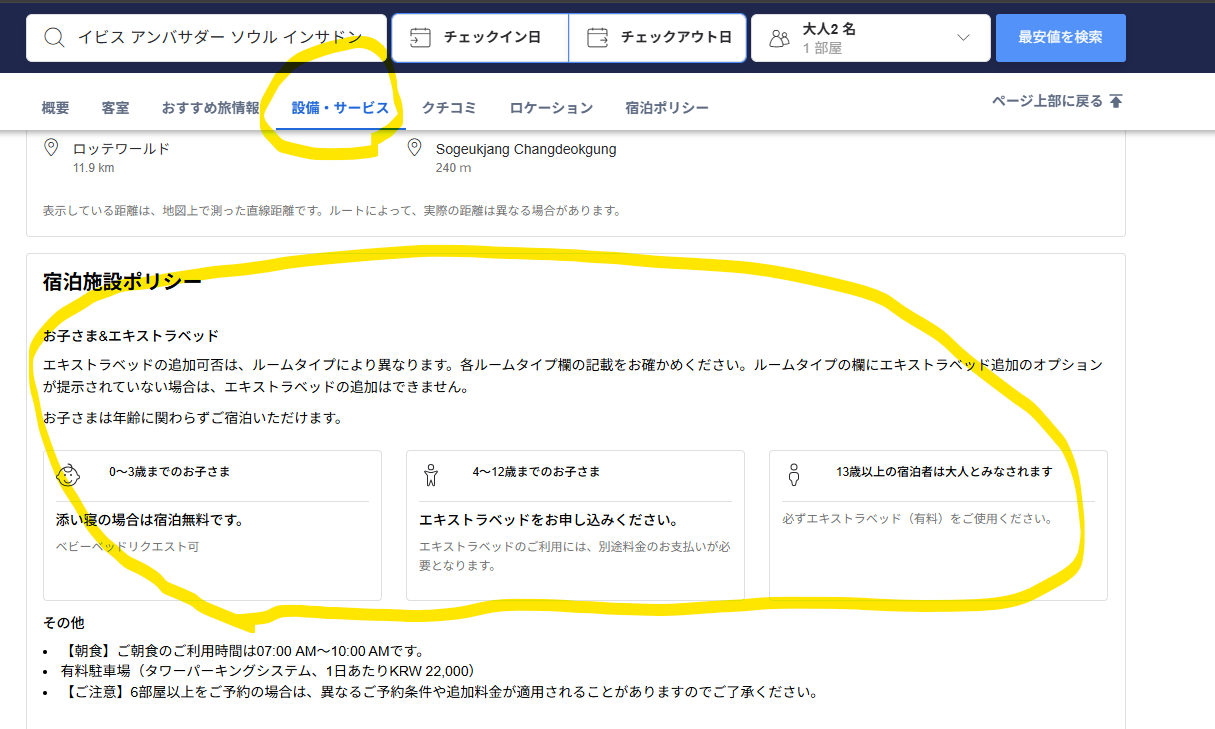Click the Sogeukjang Changdeokgung pin icon

pyautogui.click(x=415, y=148)
